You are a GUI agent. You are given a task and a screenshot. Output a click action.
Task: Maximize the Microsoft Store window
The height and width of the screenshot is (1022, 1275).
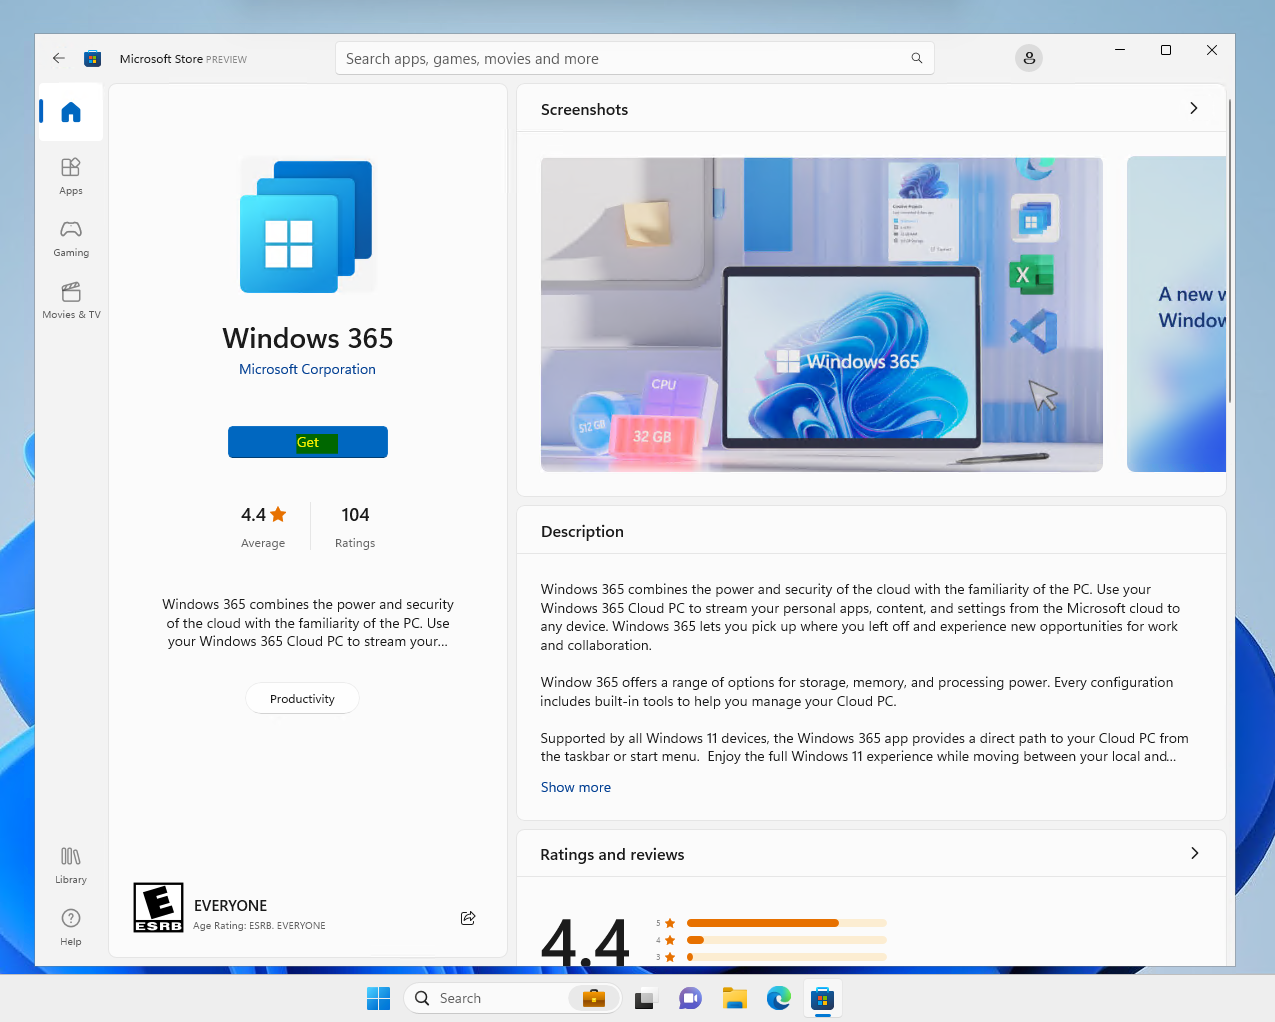tap(1166, 50)
